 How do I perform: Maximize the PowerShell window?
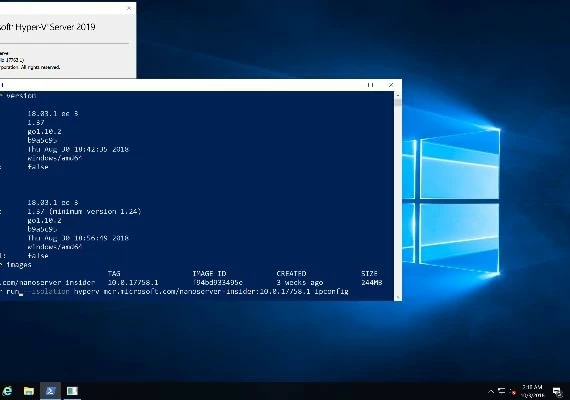[x=370, y=85]
